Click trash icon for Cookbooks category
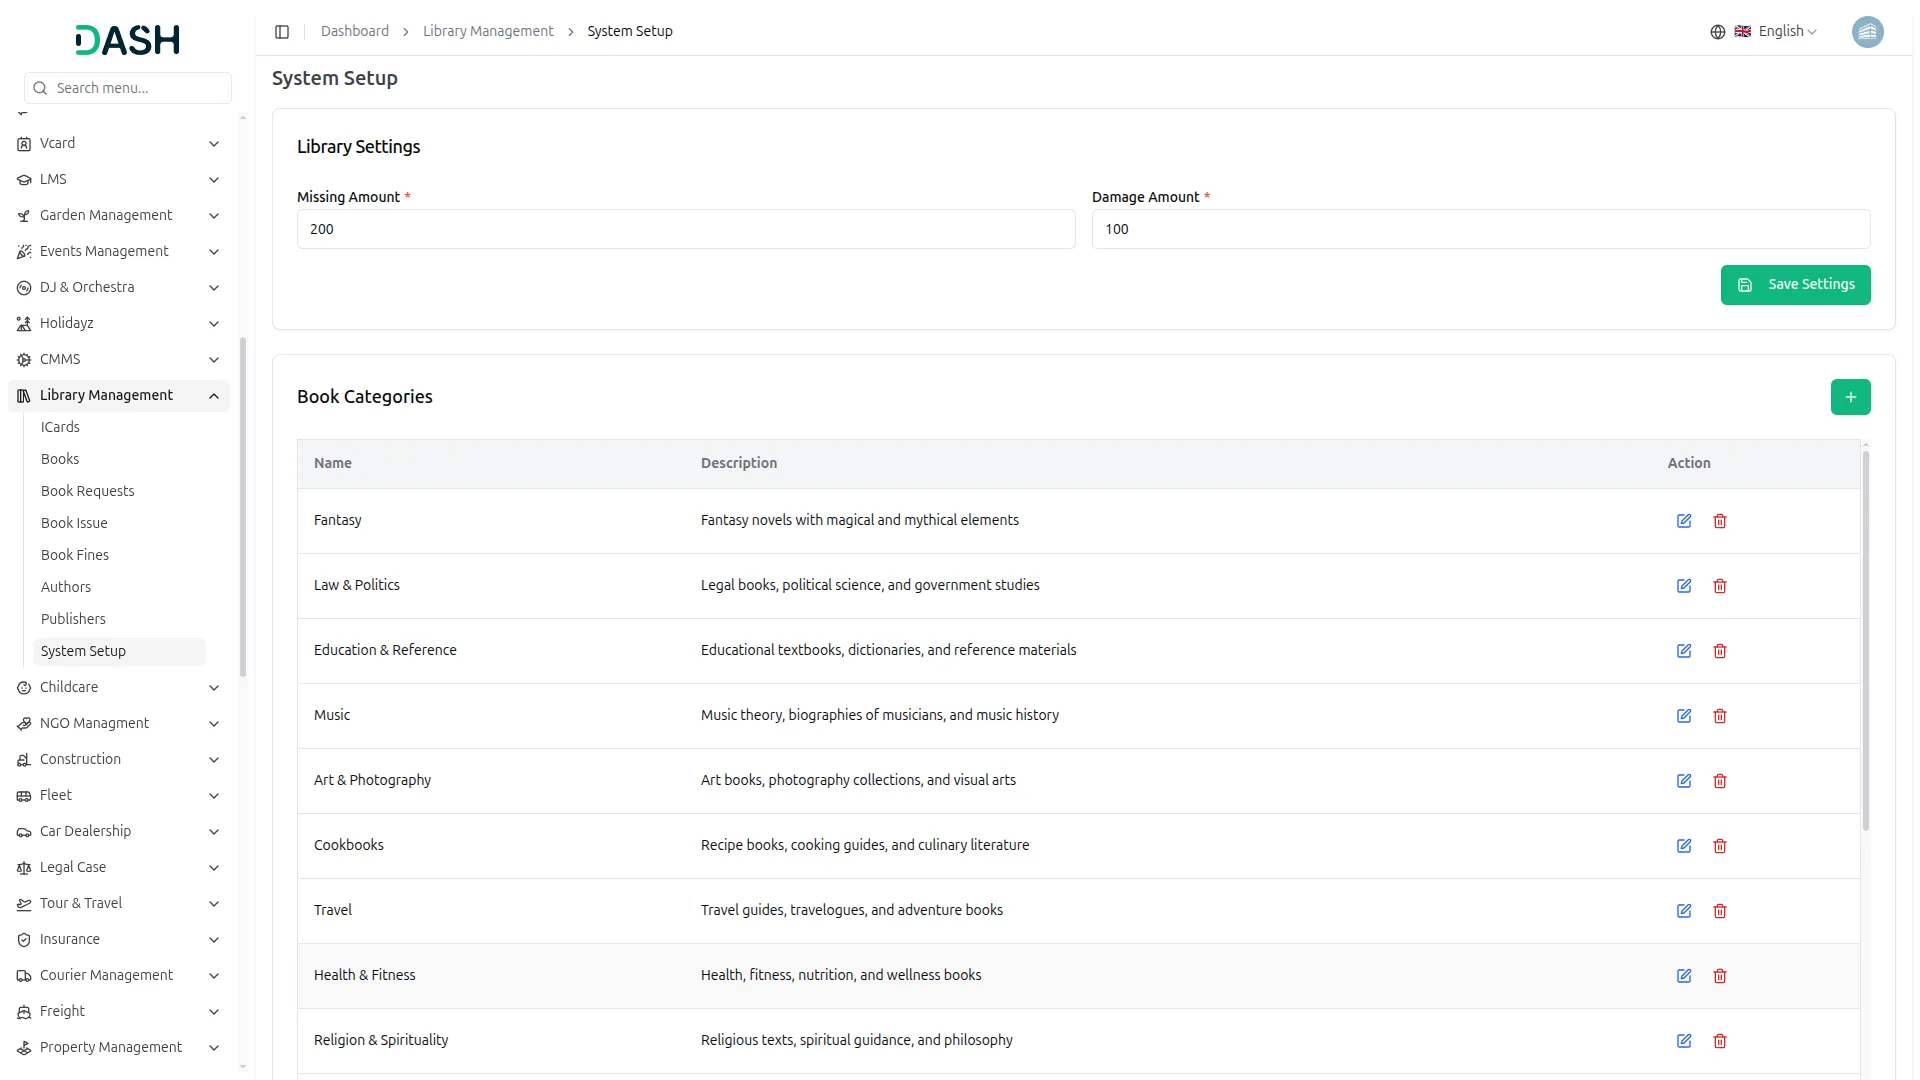The height and width of the screenshot is (1080, 1920). (1720, 846)
